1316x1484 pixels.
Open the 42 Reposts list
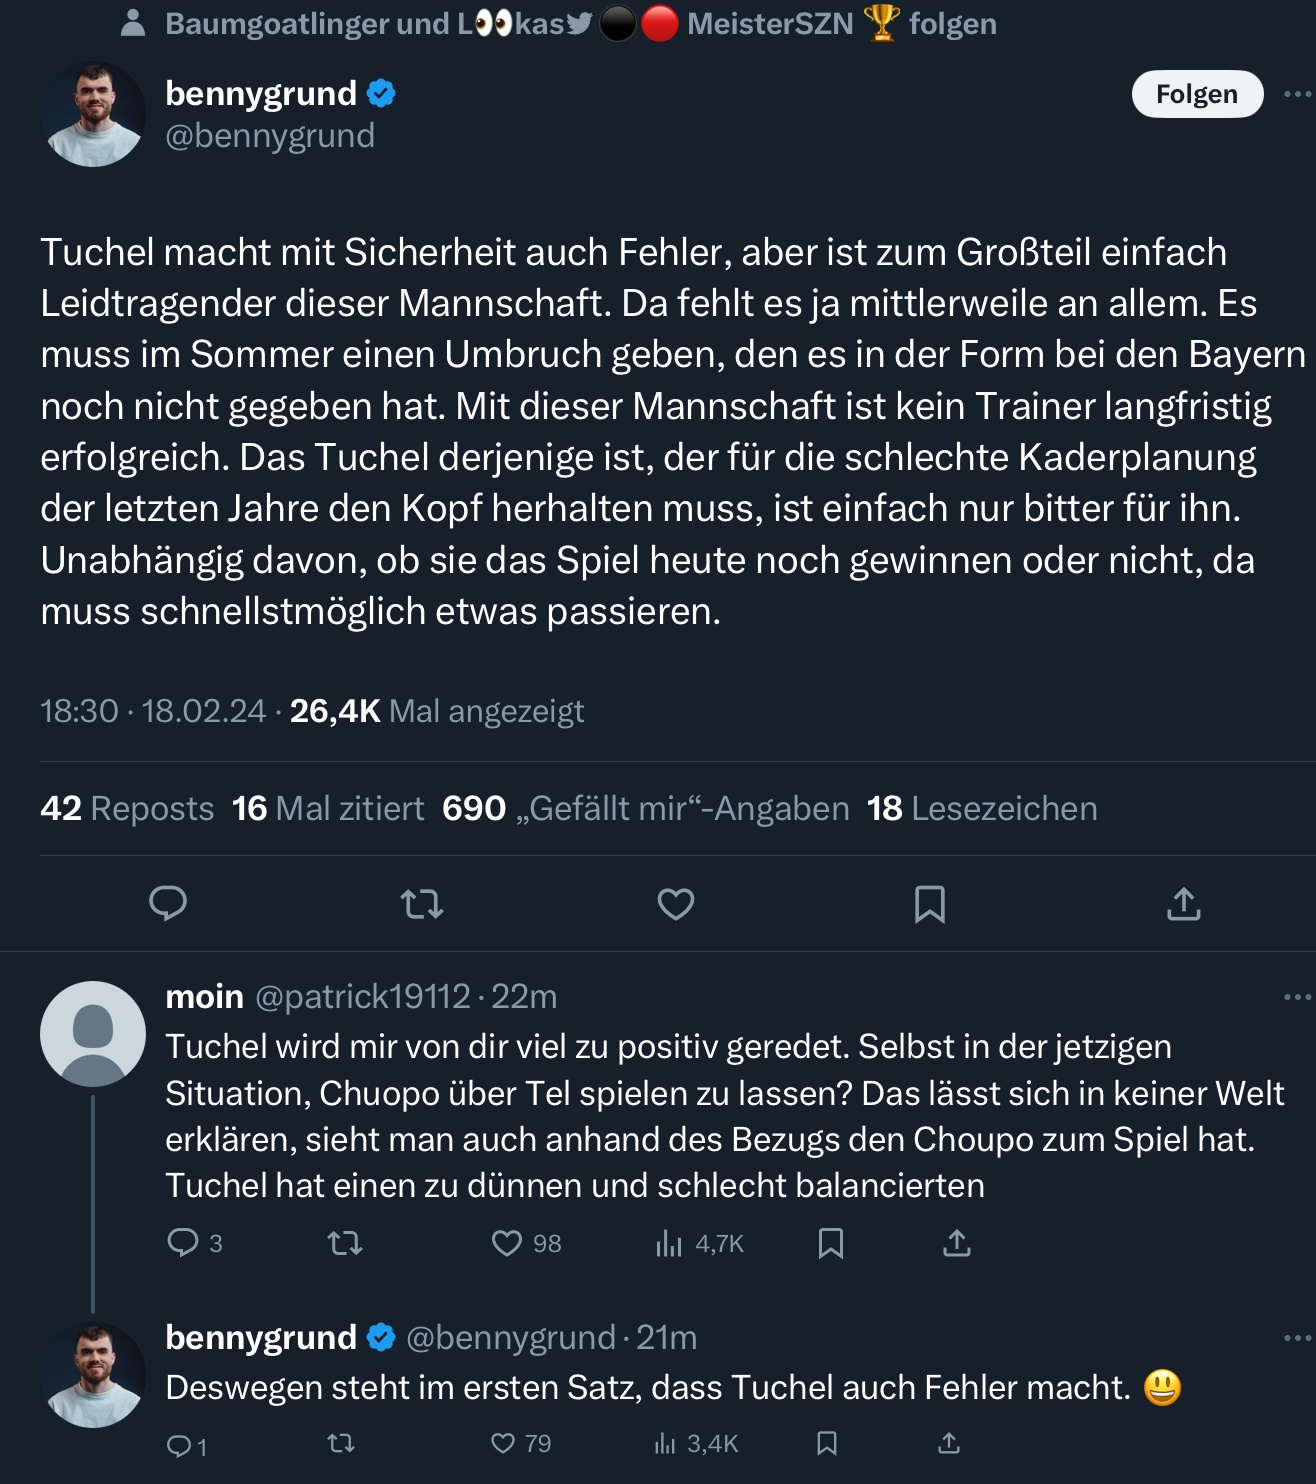point(127,808)
